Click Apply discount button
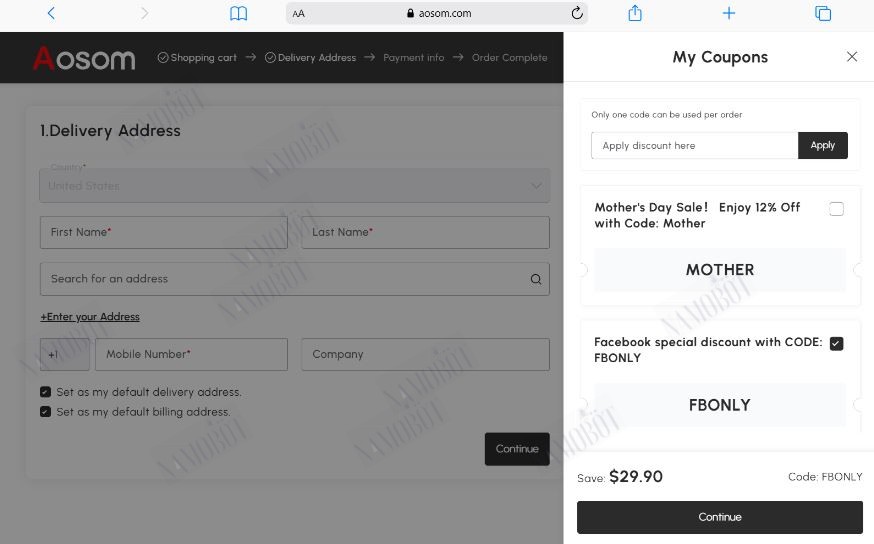Screen dimensions: 874x544 point(823,145)
